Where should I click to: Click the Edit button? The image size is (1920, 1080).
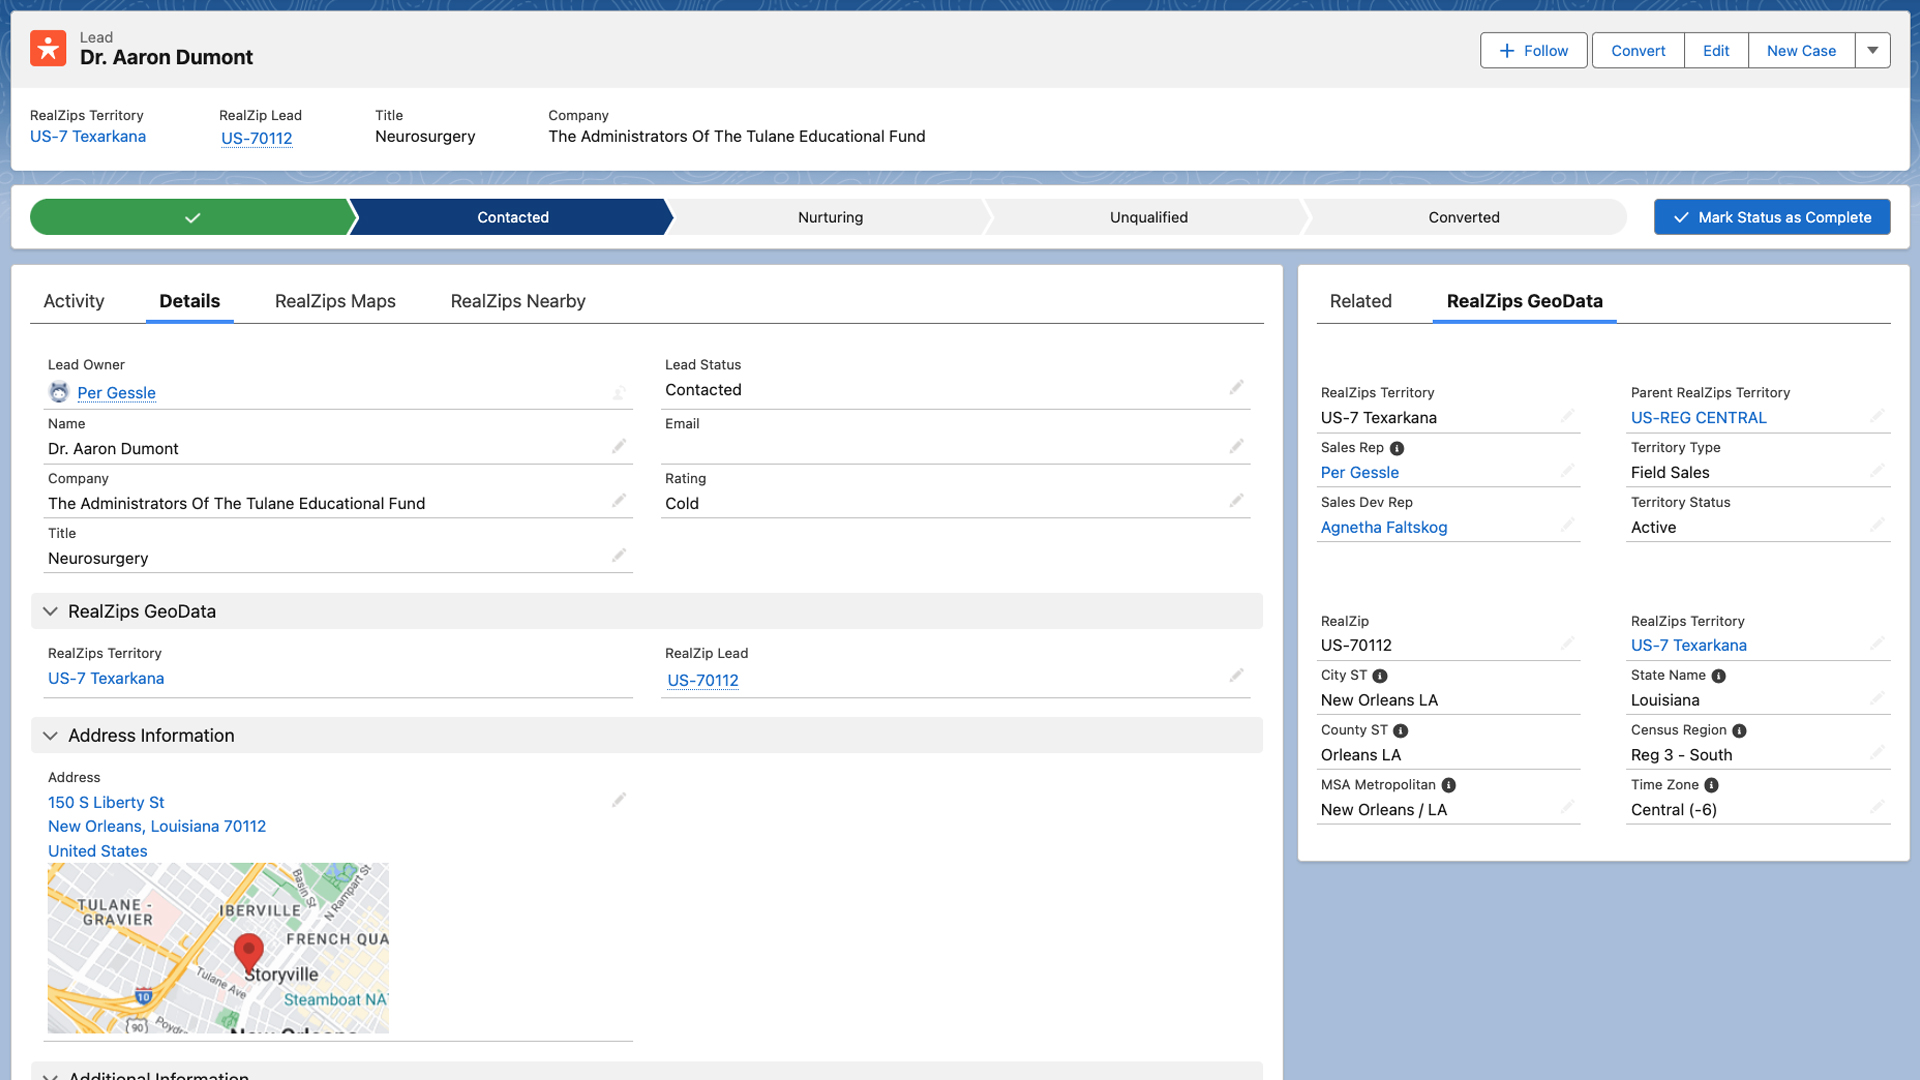[x=1716, y=50]
